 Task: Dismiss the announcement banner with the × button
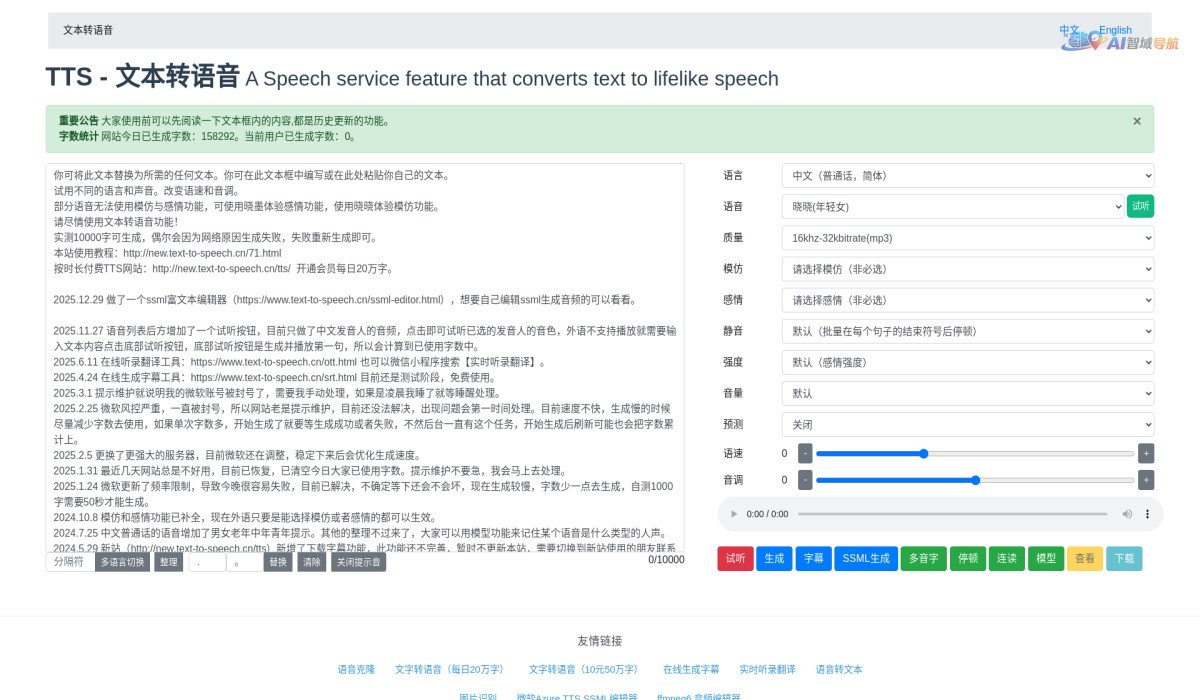(x=1136, y=121)
